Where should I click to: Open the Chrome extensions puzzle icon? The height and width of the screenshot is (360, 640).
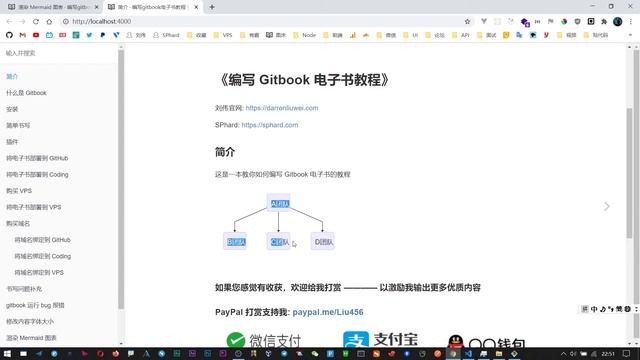pyautogui.click(x=604, y=21)
